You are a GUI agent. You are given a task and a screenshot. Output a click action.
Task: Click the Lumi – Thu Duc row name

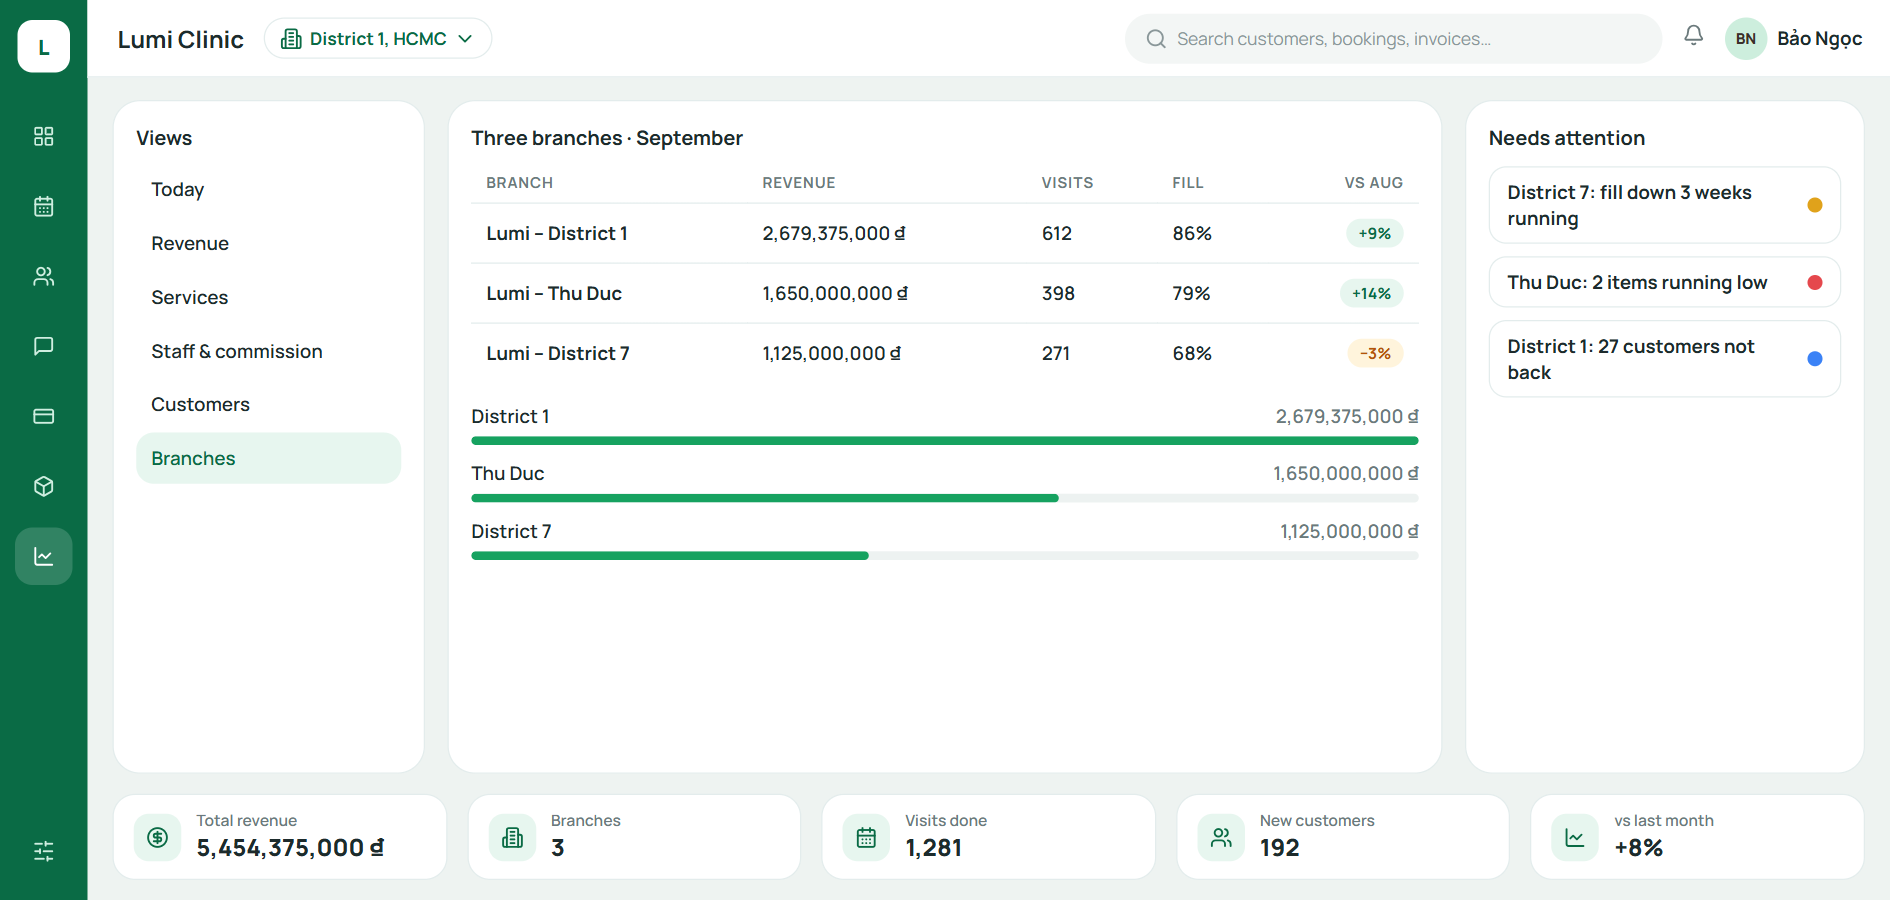pyautogui.click(x=554, y=294)
